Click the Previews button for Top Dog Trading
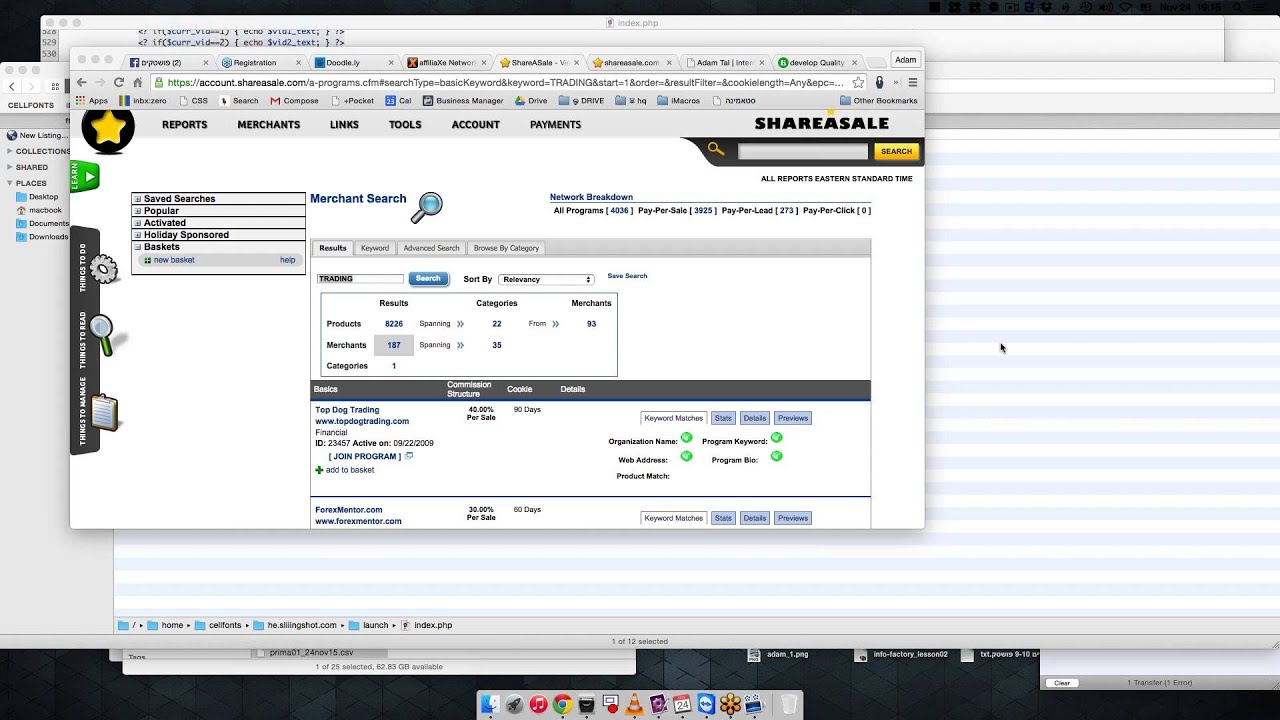1280x720 pixels. pos(793,418)
